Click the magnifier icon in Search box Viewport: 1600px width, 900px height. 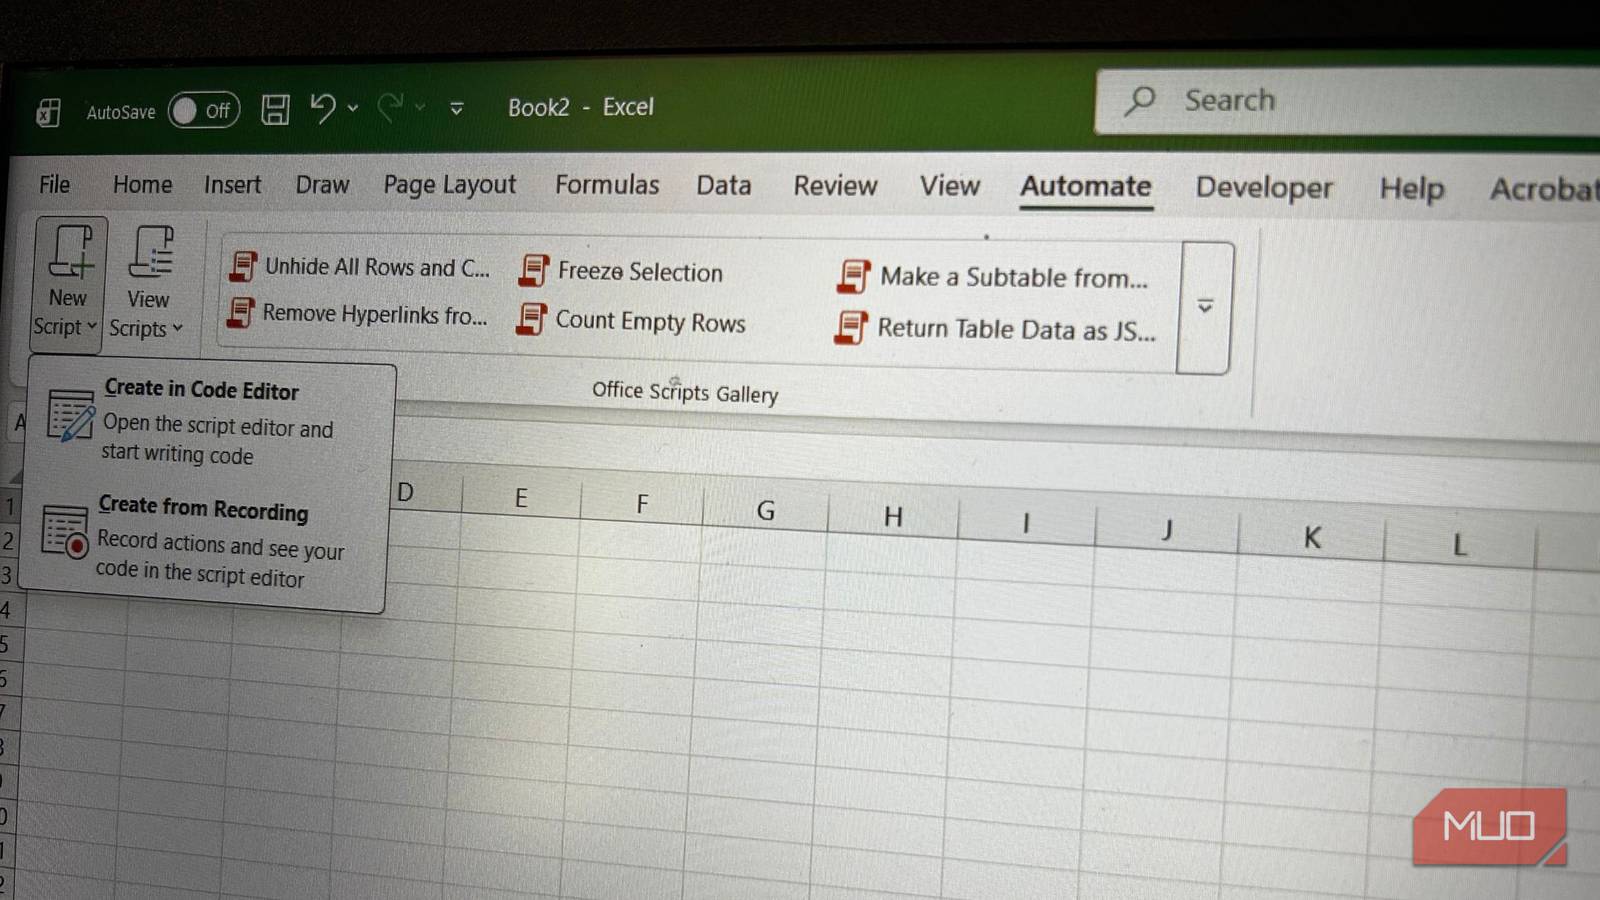(x=1139, y=100)
